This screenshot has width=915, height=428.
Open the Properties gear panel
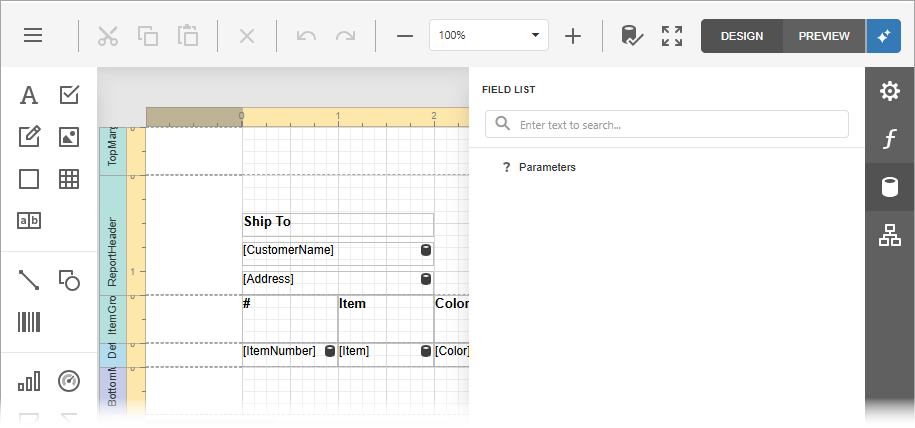(x=889, y=91)
